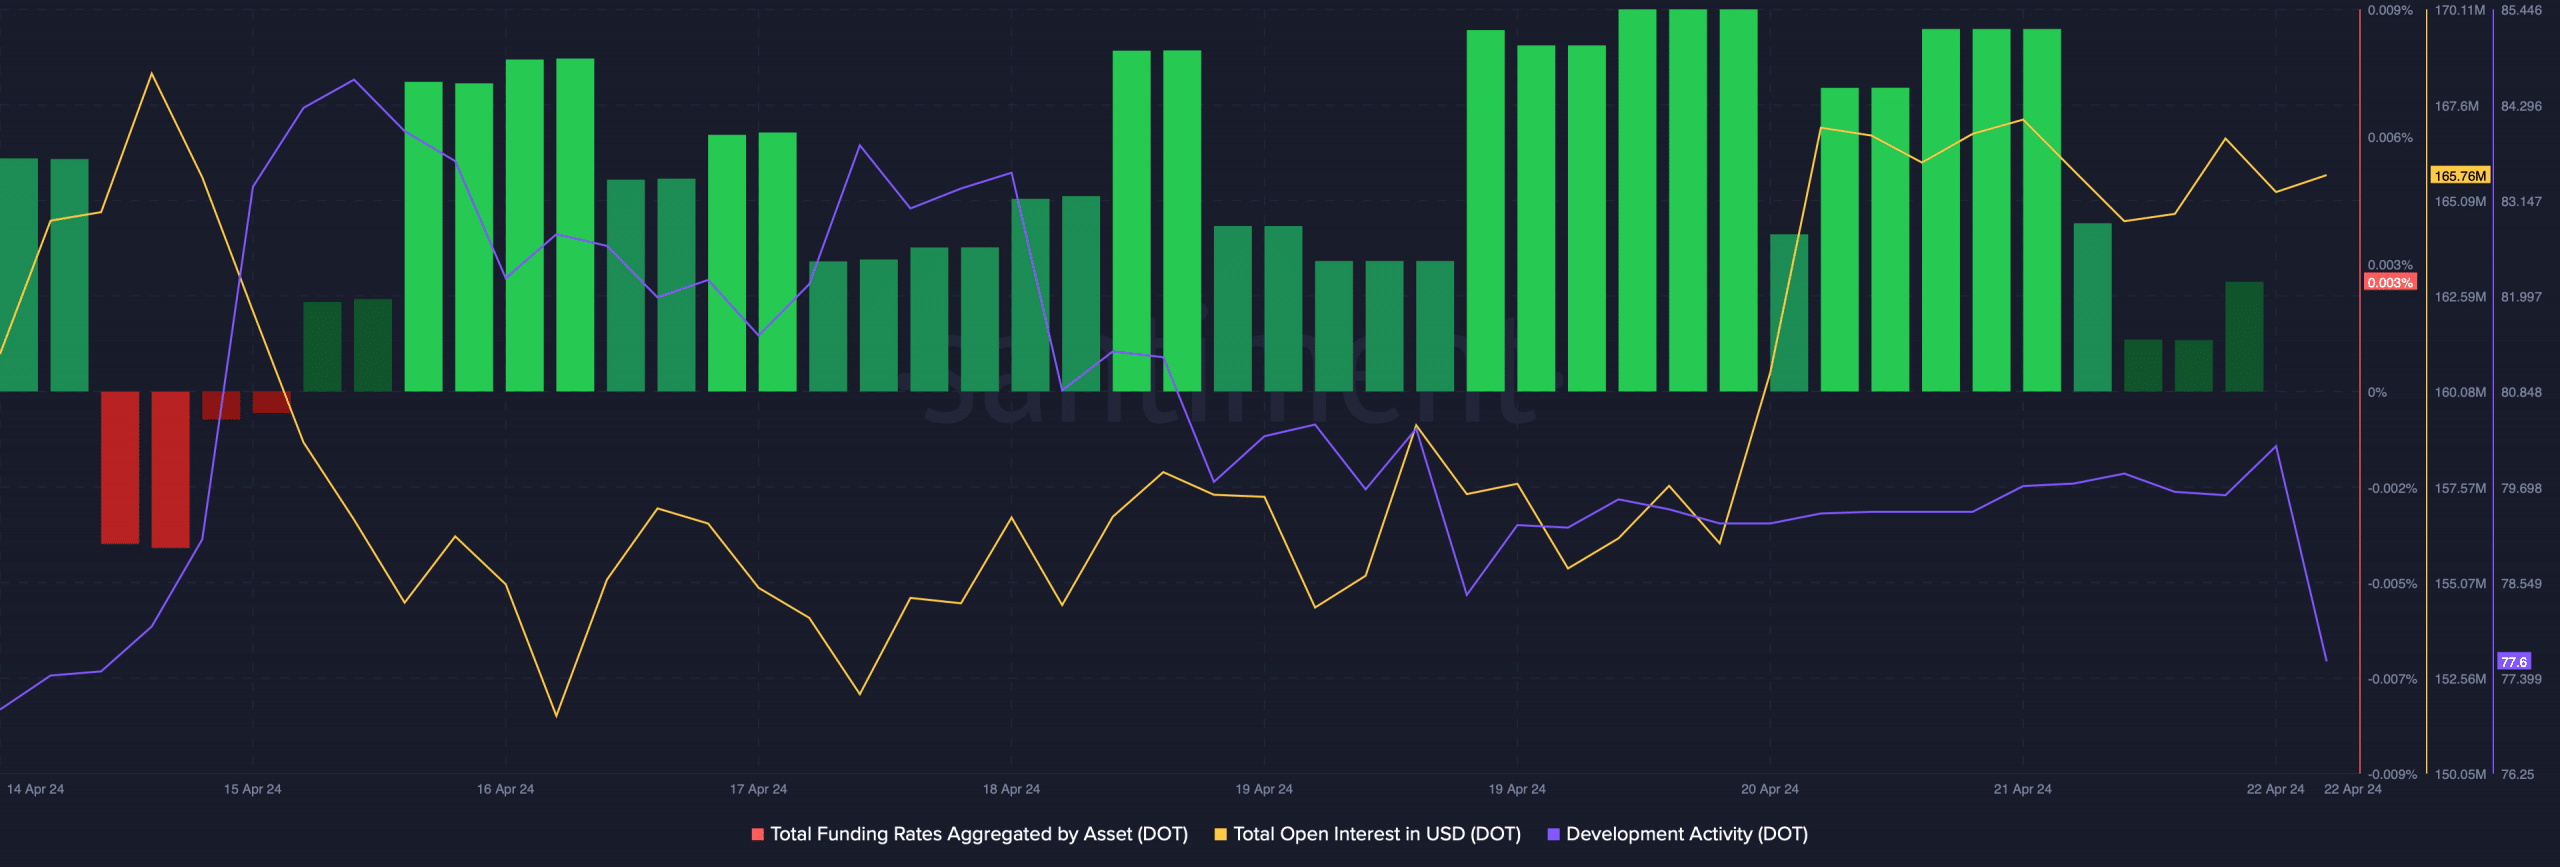
Task: Select the purple 77.6 development activity tag
Action: click(x=2514, y=662)
